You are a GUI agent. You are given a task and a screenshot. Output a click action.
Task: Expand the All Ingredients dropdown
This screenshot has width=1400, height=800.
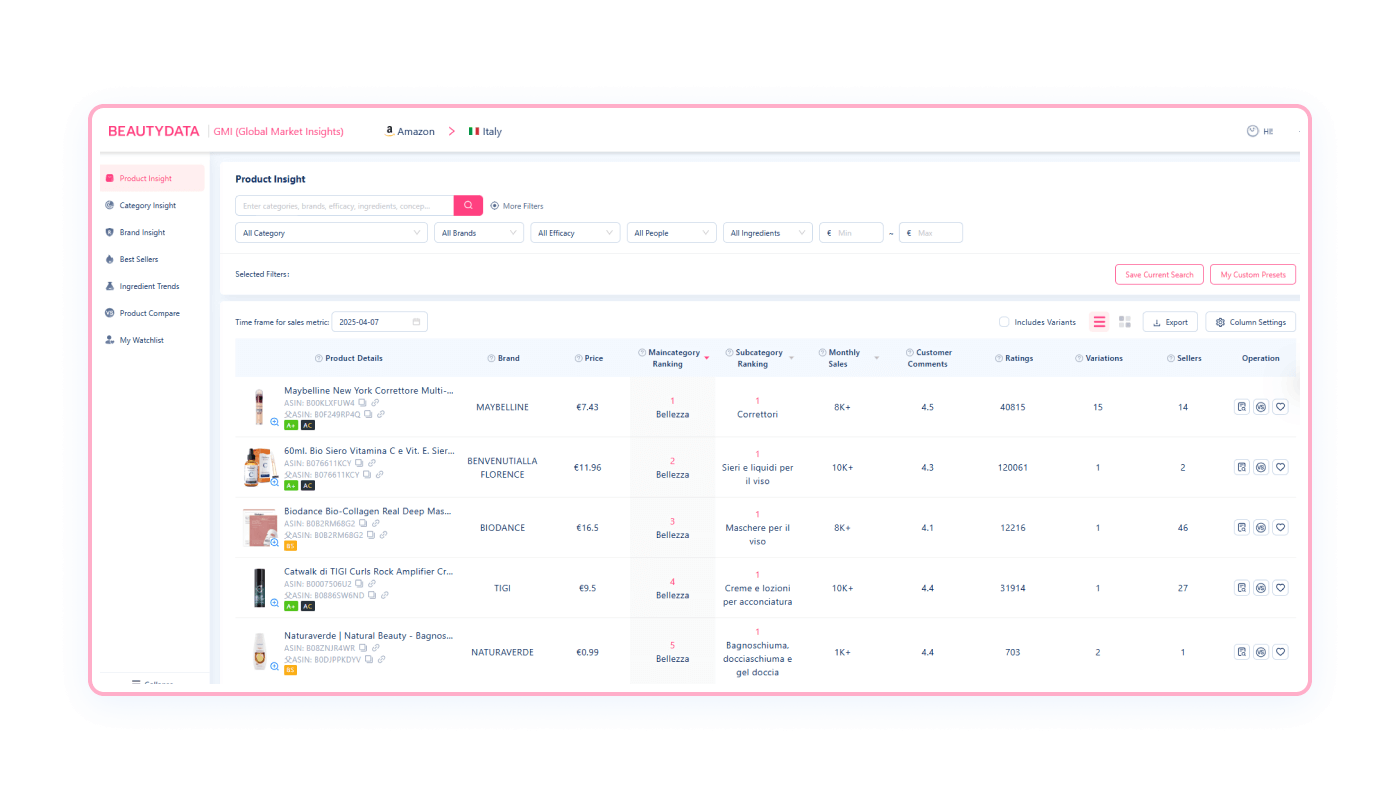click(768, 233)
